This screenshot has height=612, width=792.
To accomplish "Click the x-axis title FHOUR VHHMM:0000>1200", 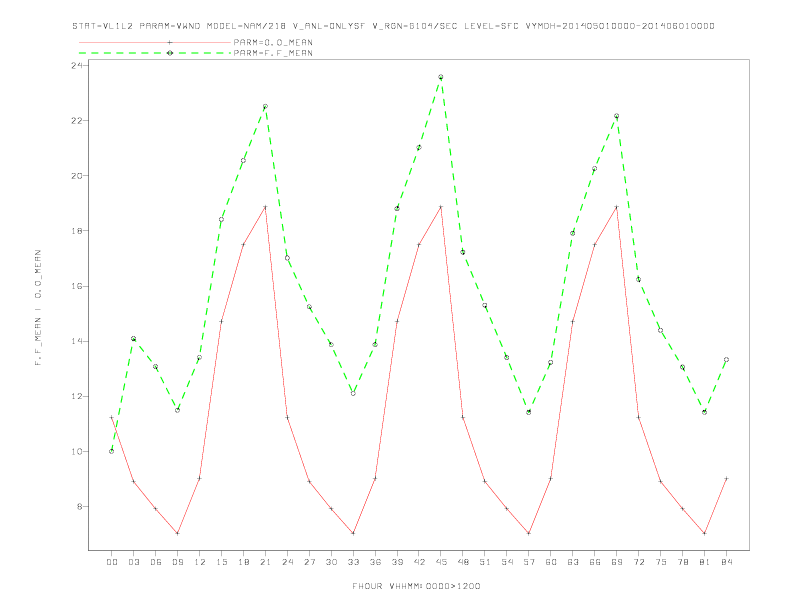I will pyautogui.click(x=416, y=586).
